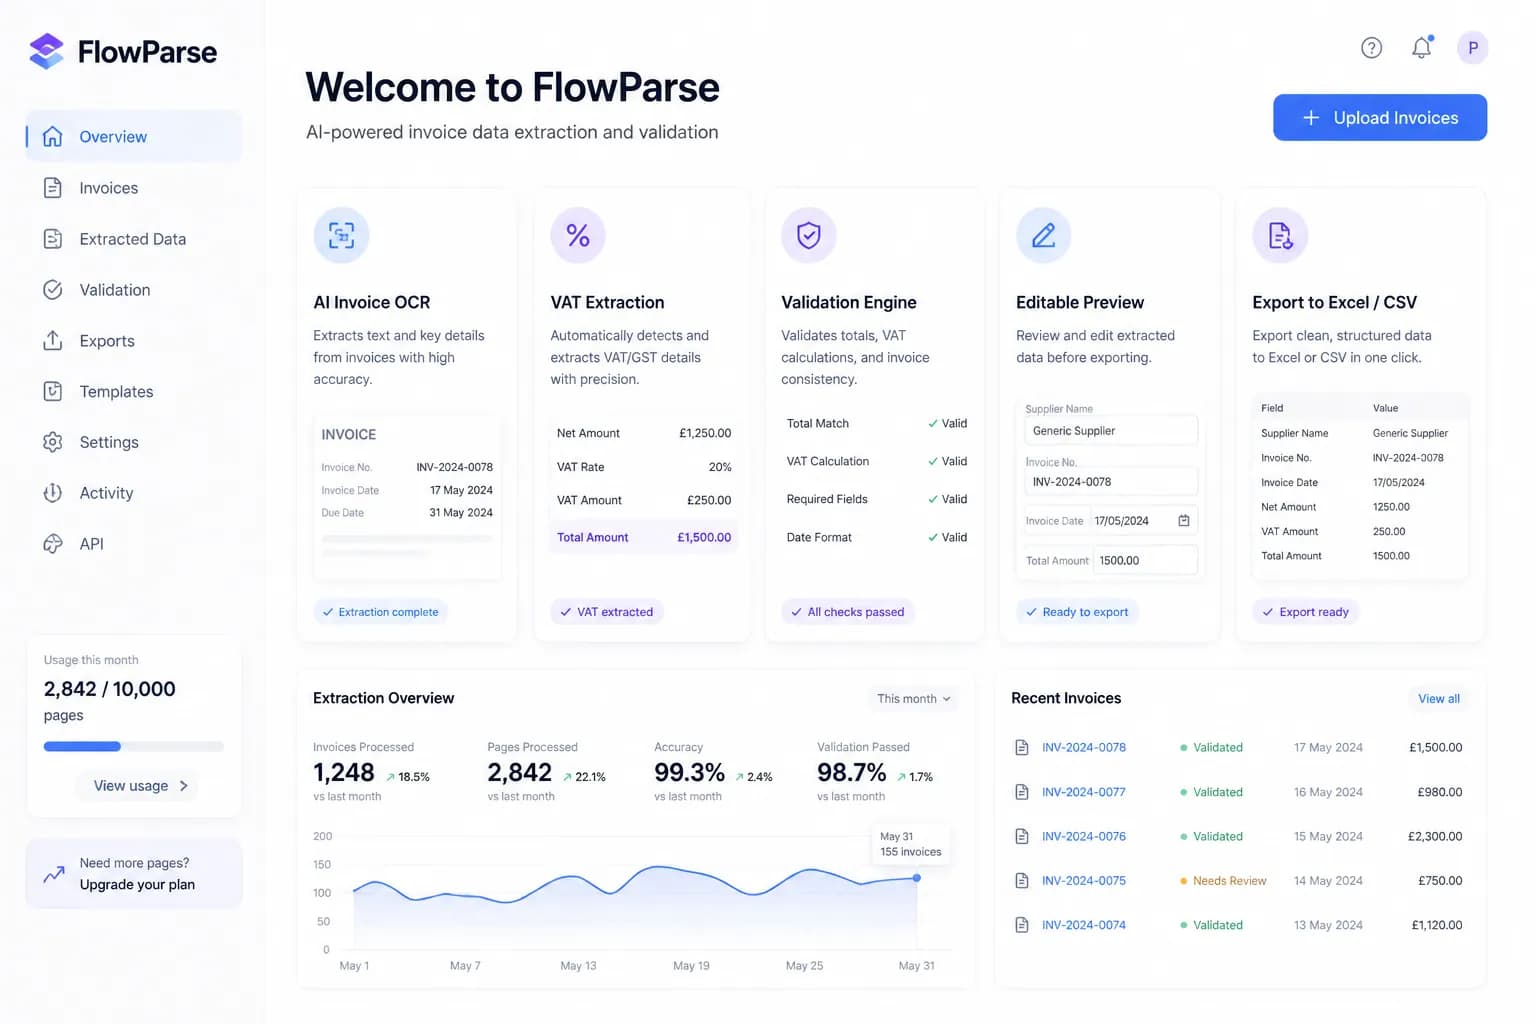Click the Activity sidebar icon
The width and height of the screenshot is (1536, 1024).
(53, 493)
